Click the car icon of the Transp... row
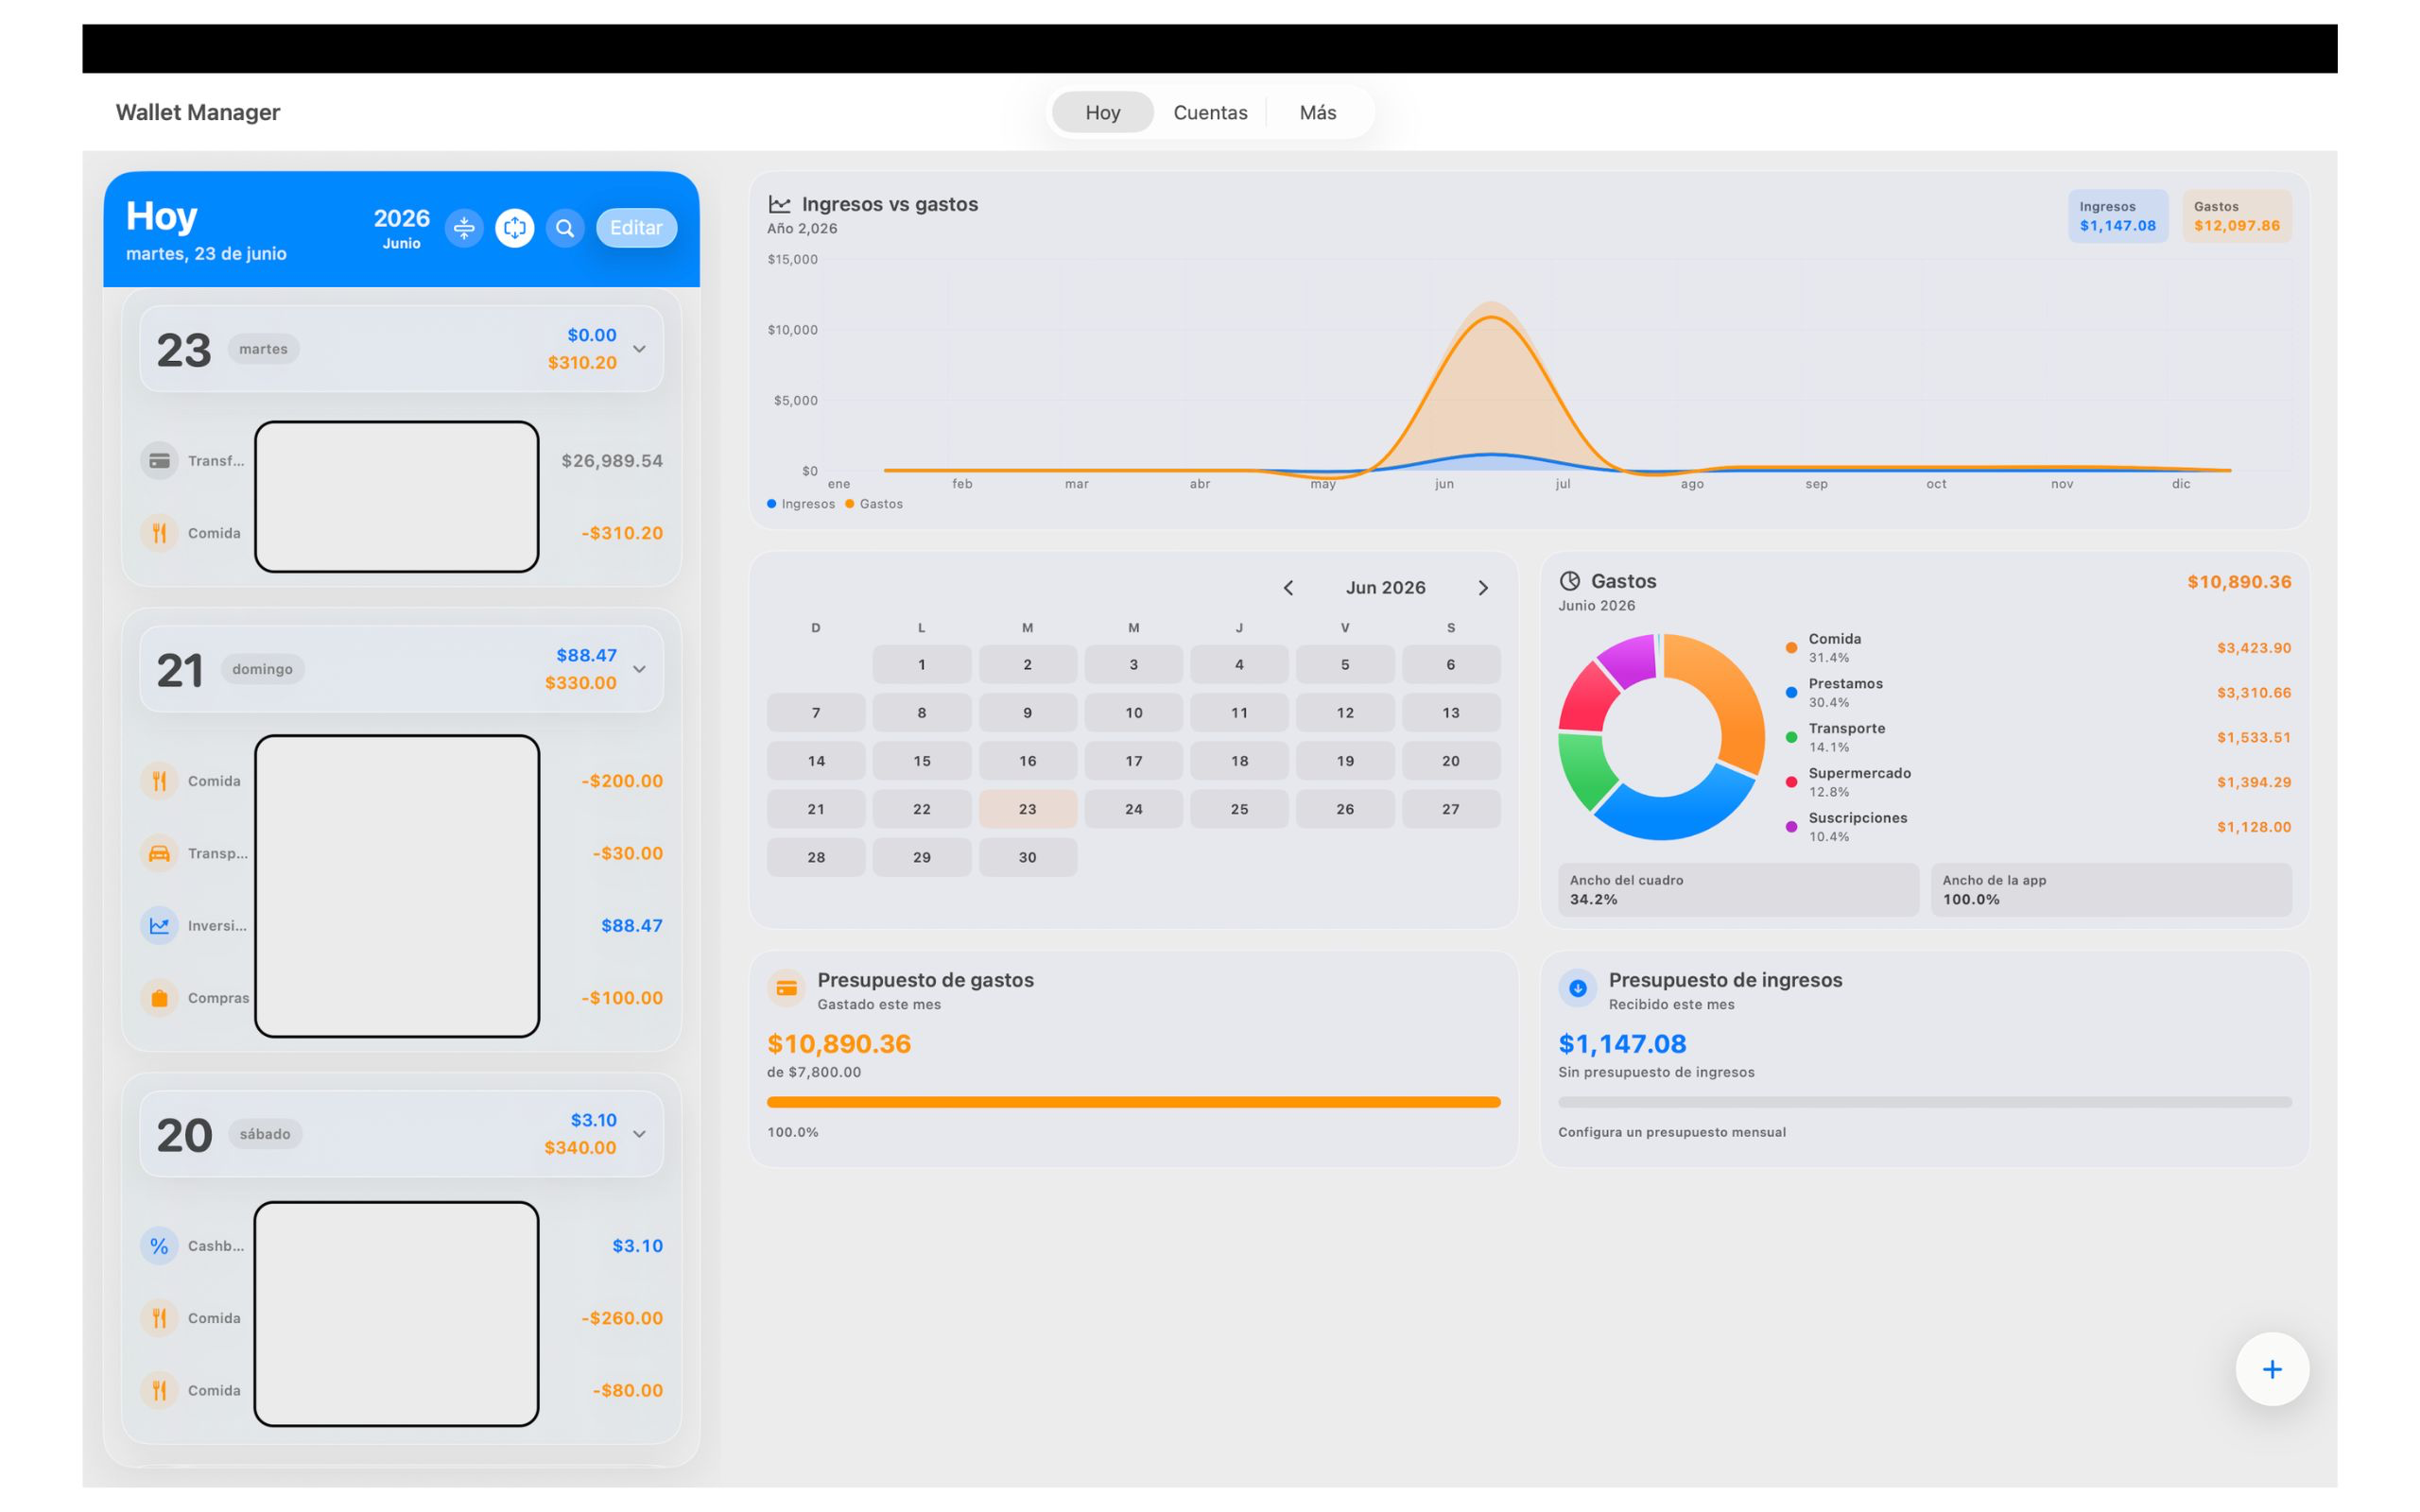This screenshot has height=1512, width=2420. 159,853
